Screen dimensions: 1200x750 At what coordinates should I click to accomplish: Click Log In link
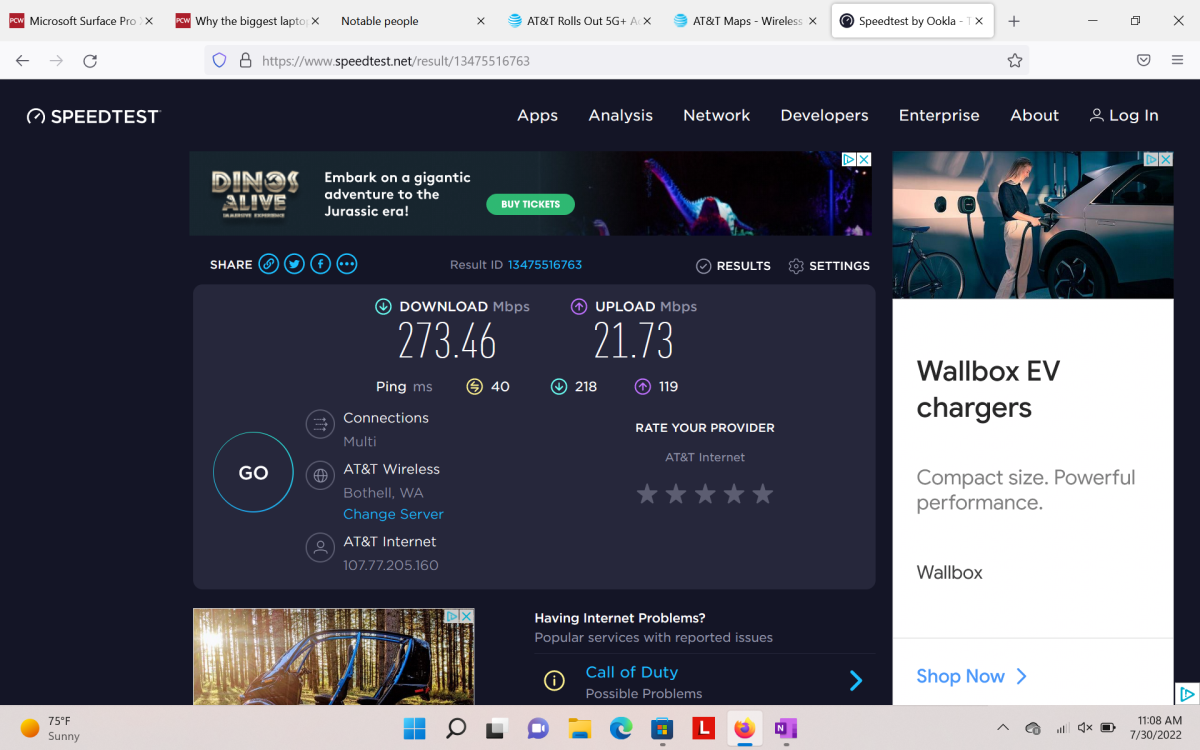[1124, 115]
